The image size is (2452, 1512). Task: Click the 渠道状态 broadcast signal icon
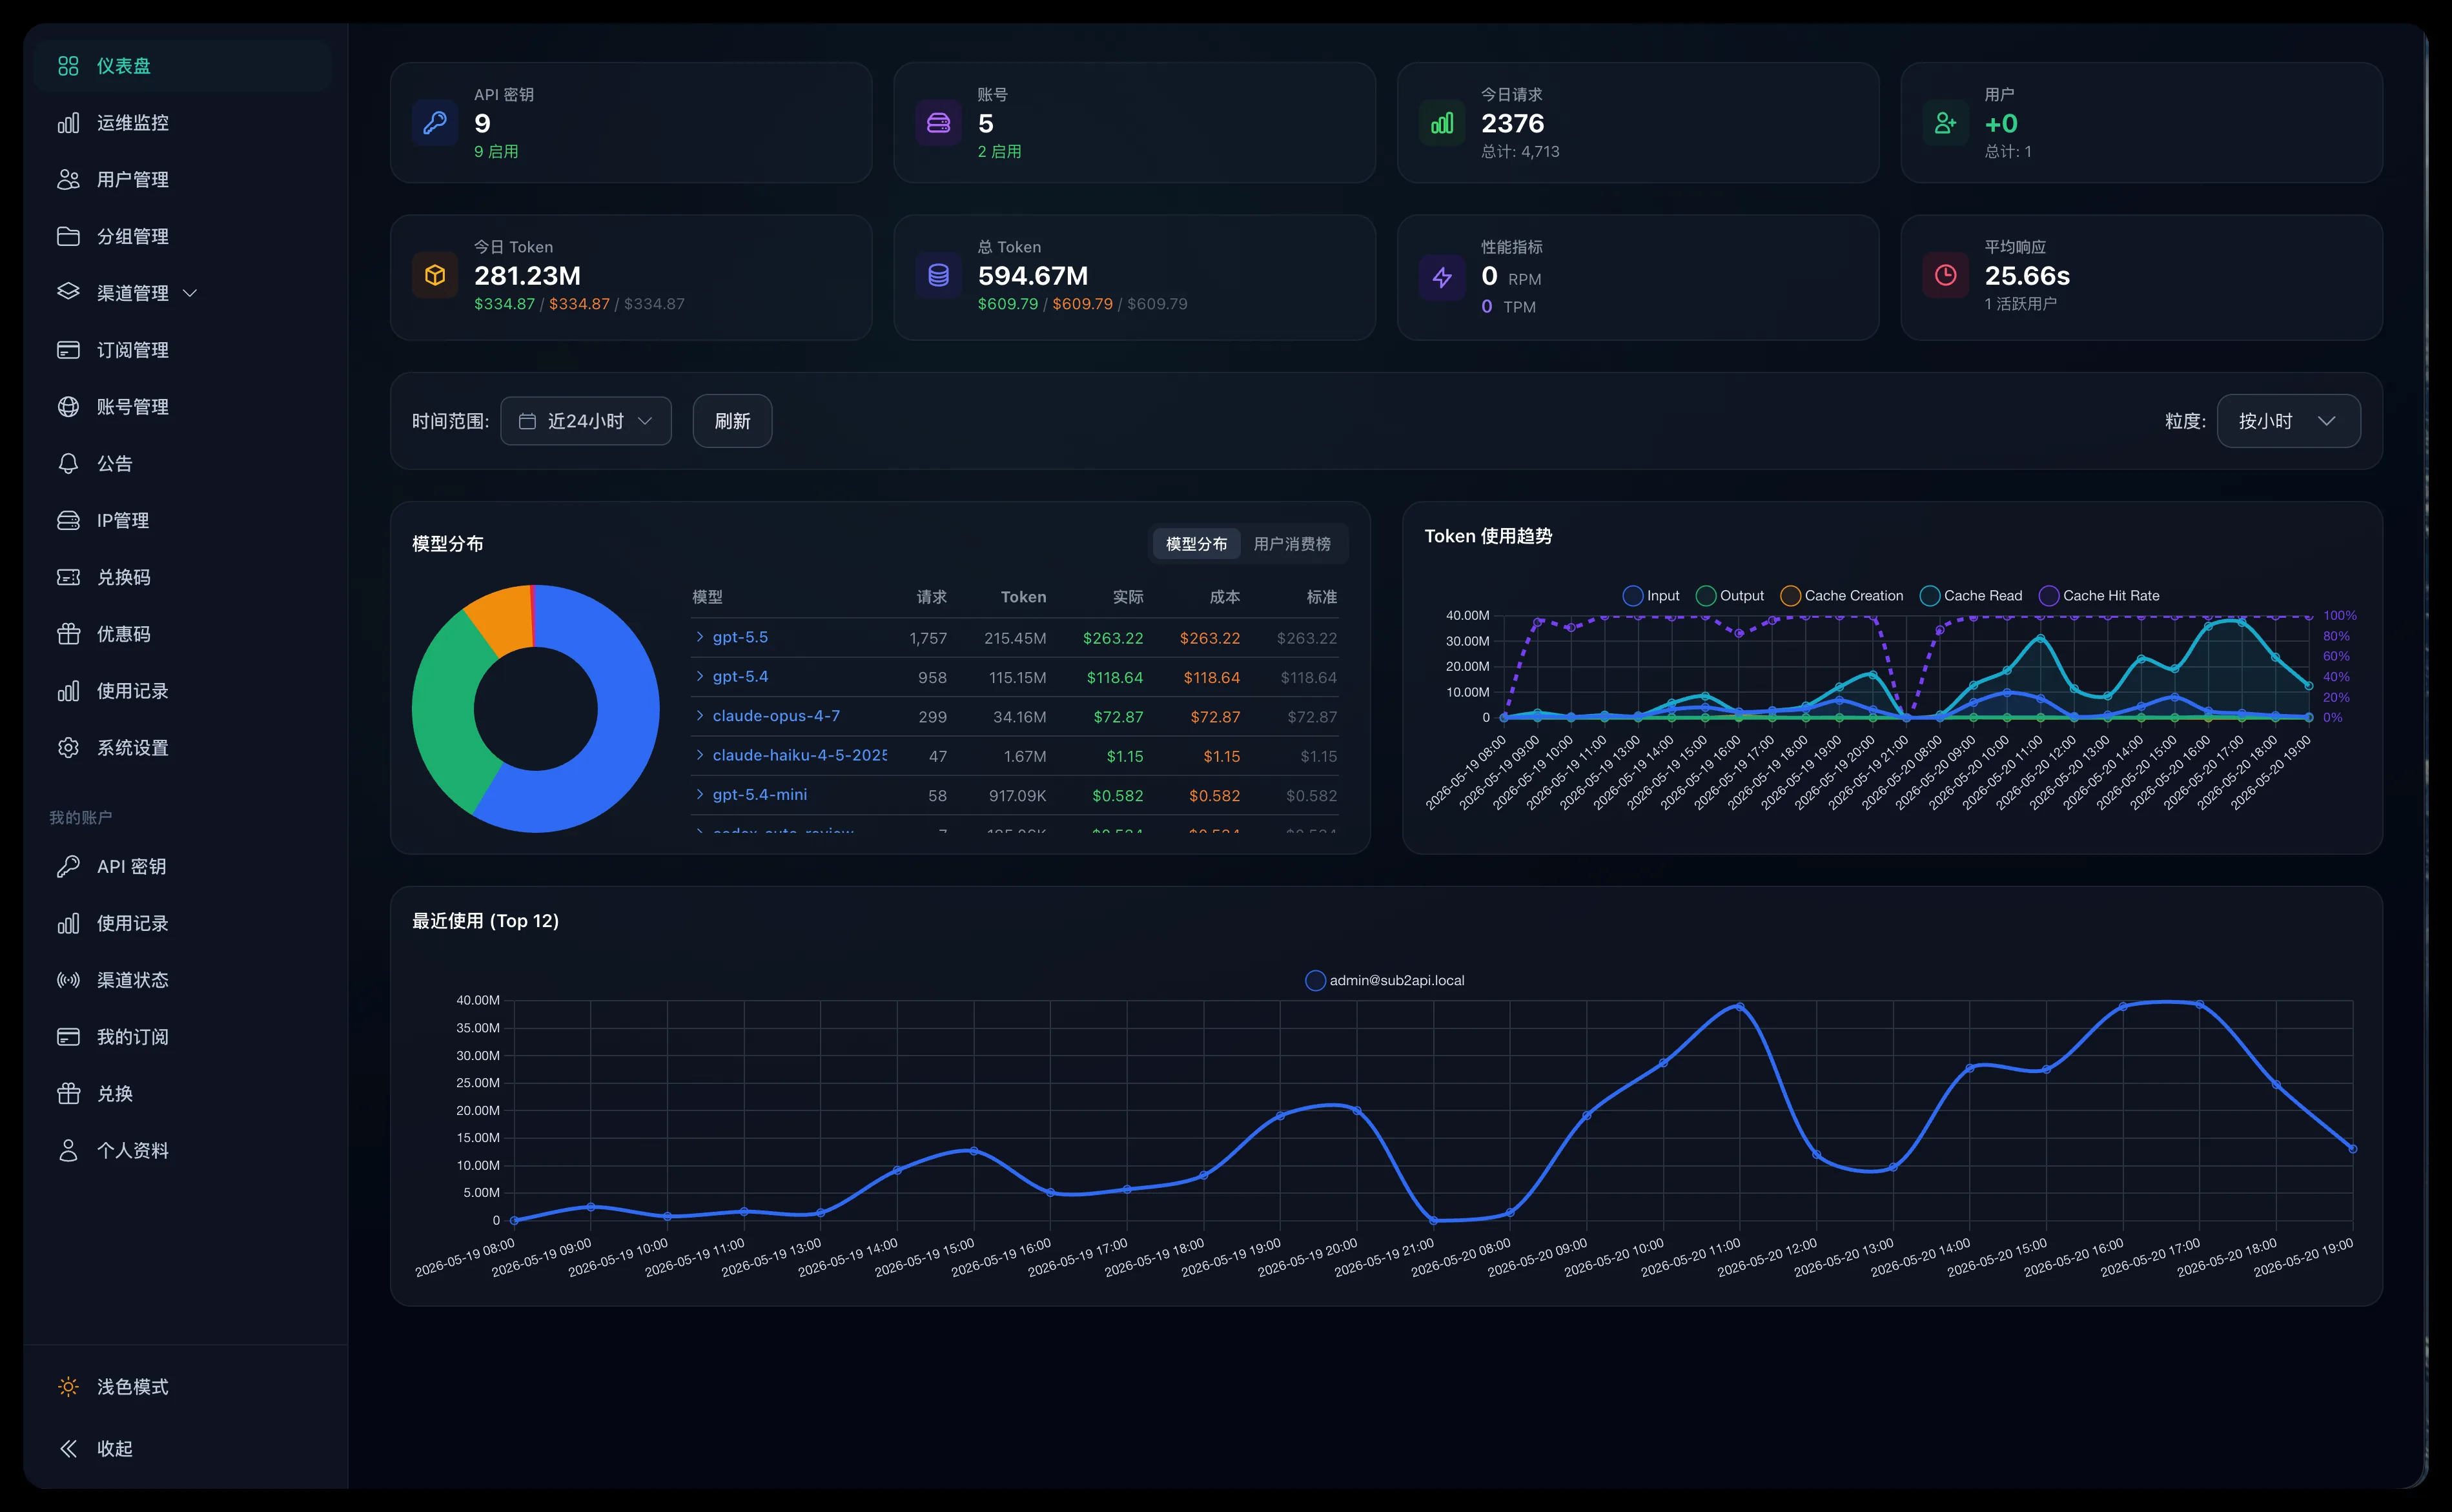(68, 980)
